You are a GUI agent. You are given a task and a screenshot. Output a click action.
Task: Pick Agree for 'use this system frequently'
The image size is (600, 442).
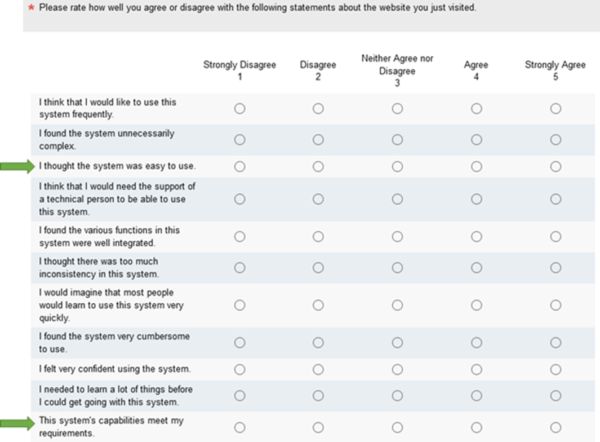[x=476, y=108]
